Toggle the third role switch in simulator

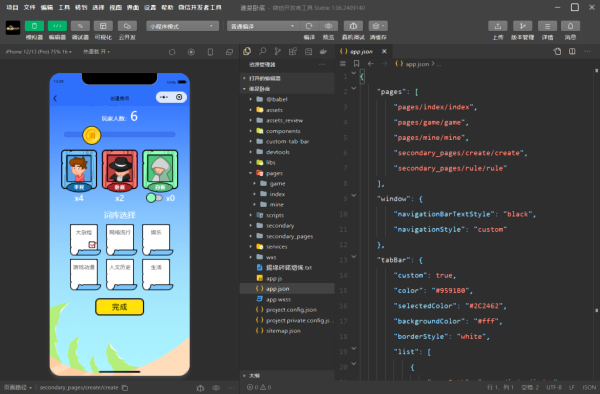(154, 198)
